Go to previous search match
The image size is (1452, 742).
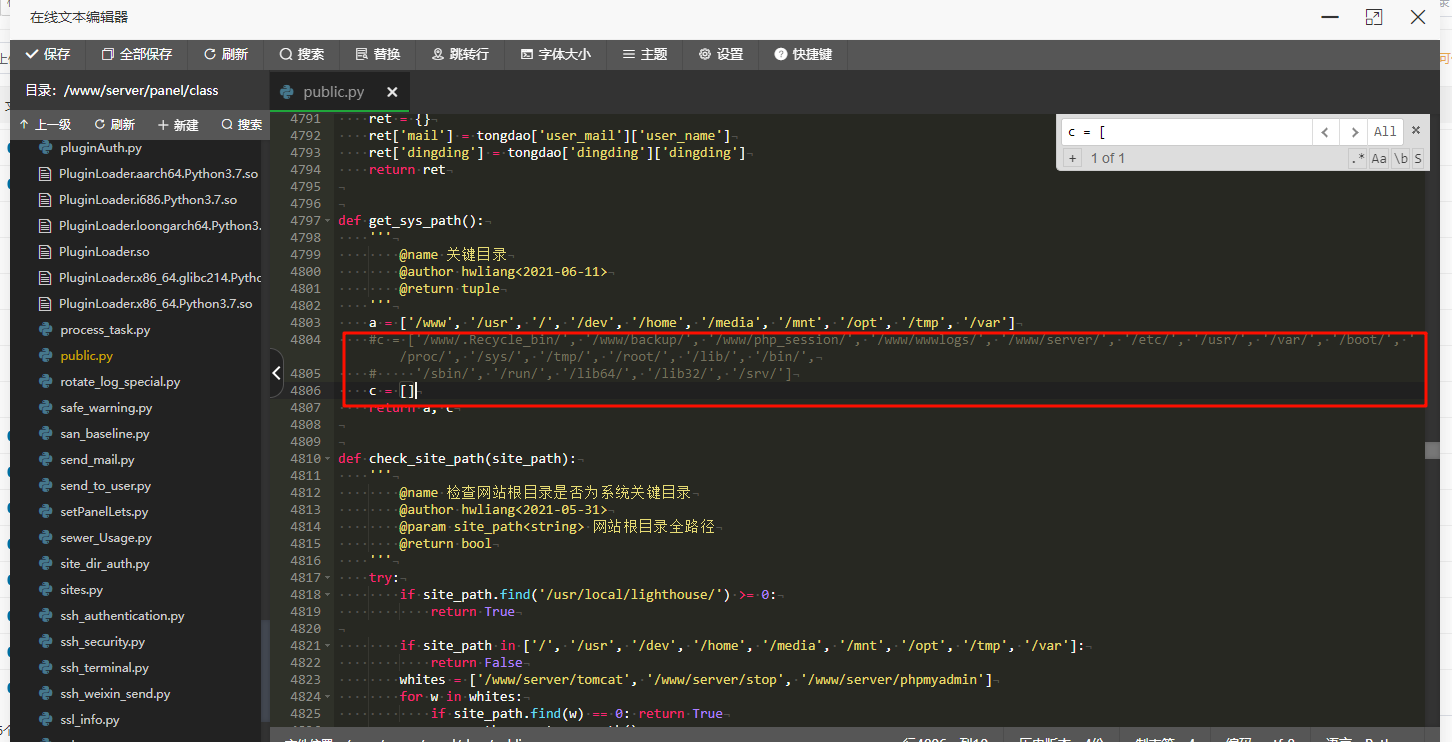pos(1325,132)
